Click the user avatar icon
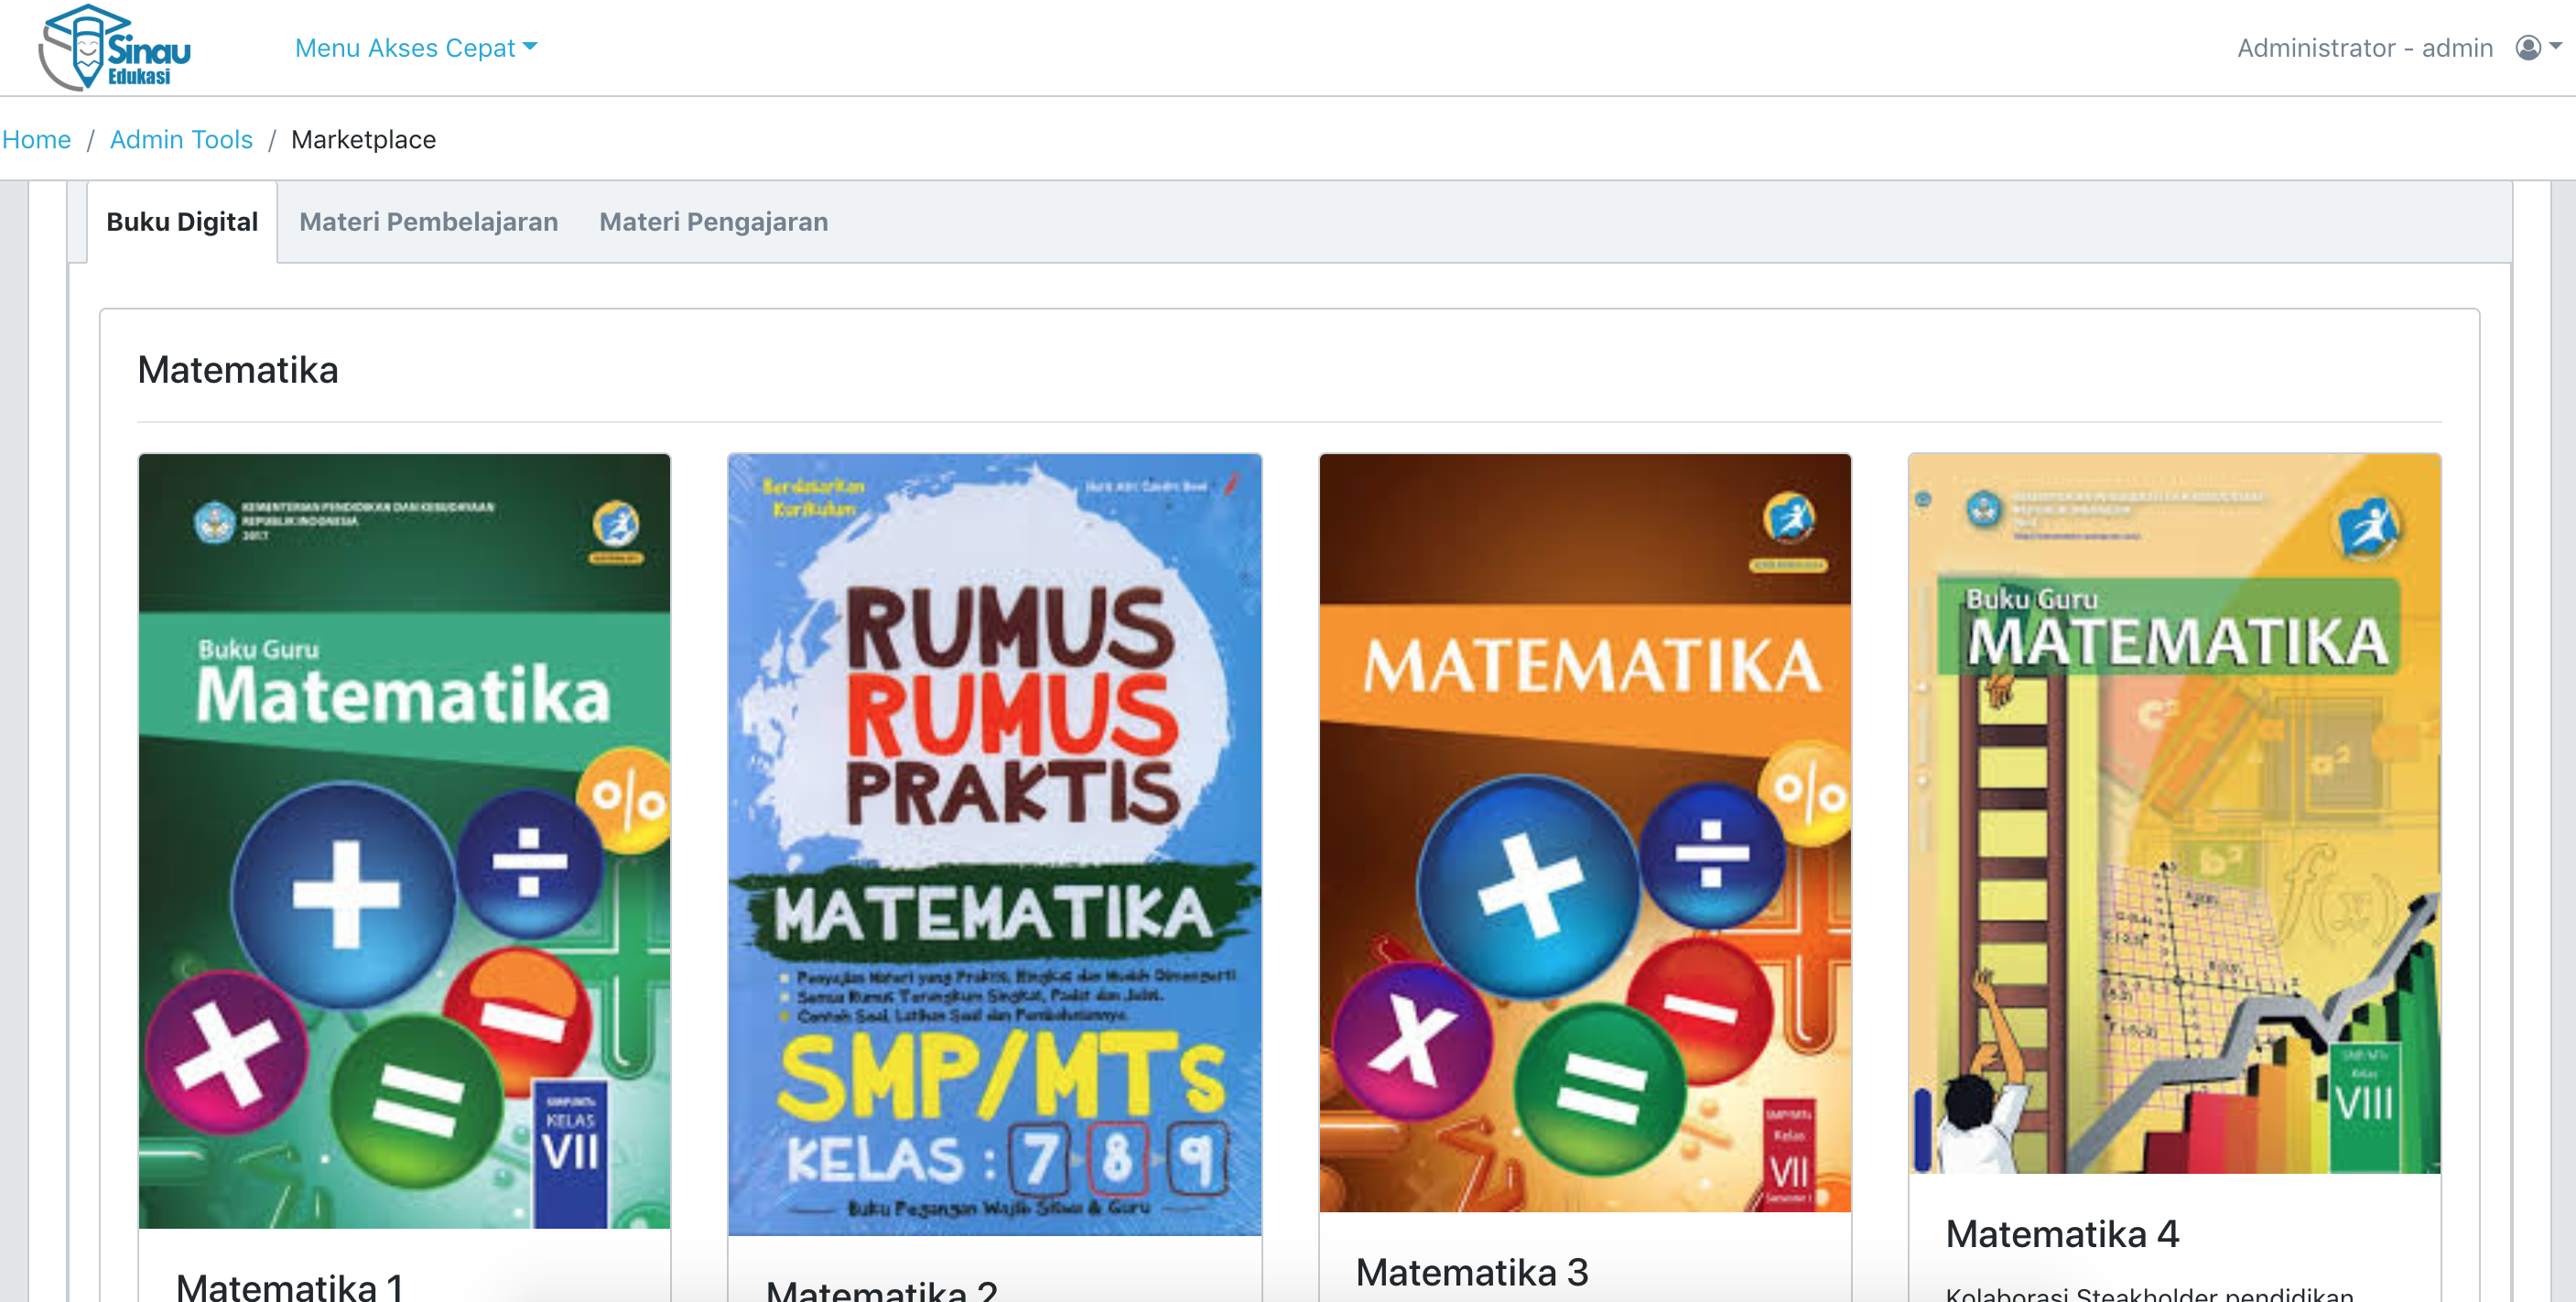 click(x=2527, y=48)
